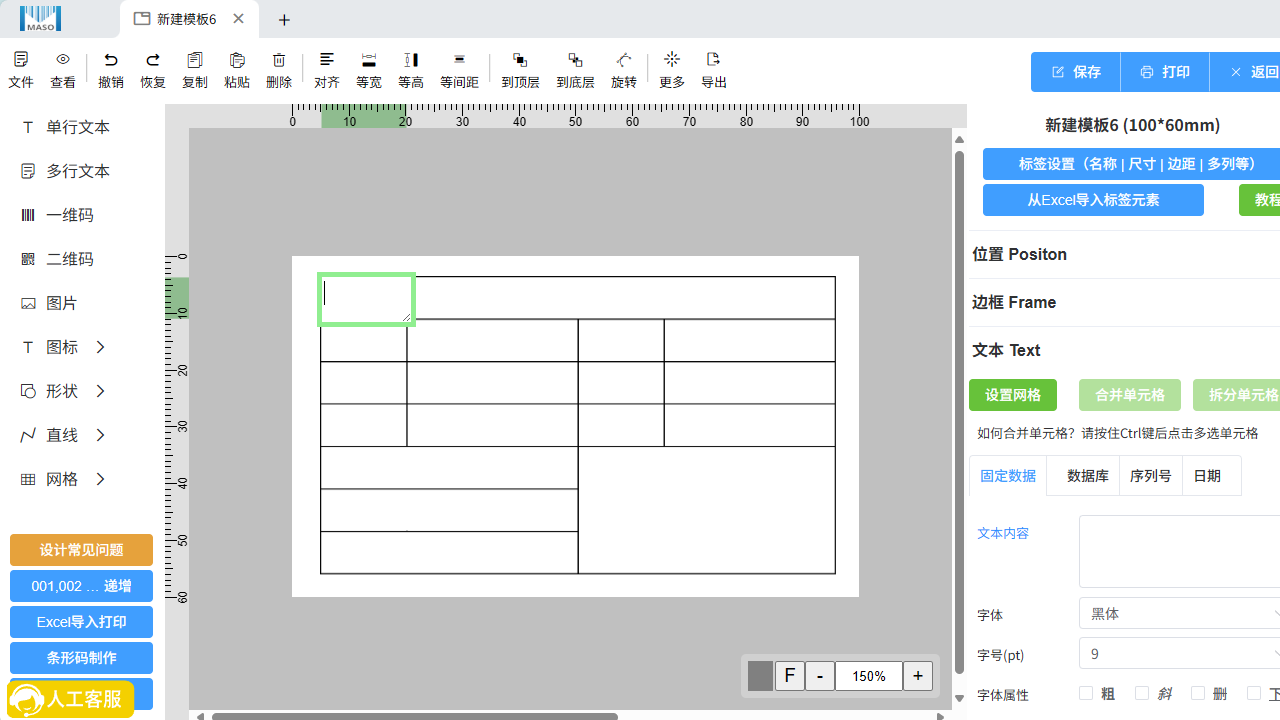Image resolution: width=1280 pixels, height=720 pixels.
Task: Apply 等高 equal height tool
Action: (x=411, y=60)
